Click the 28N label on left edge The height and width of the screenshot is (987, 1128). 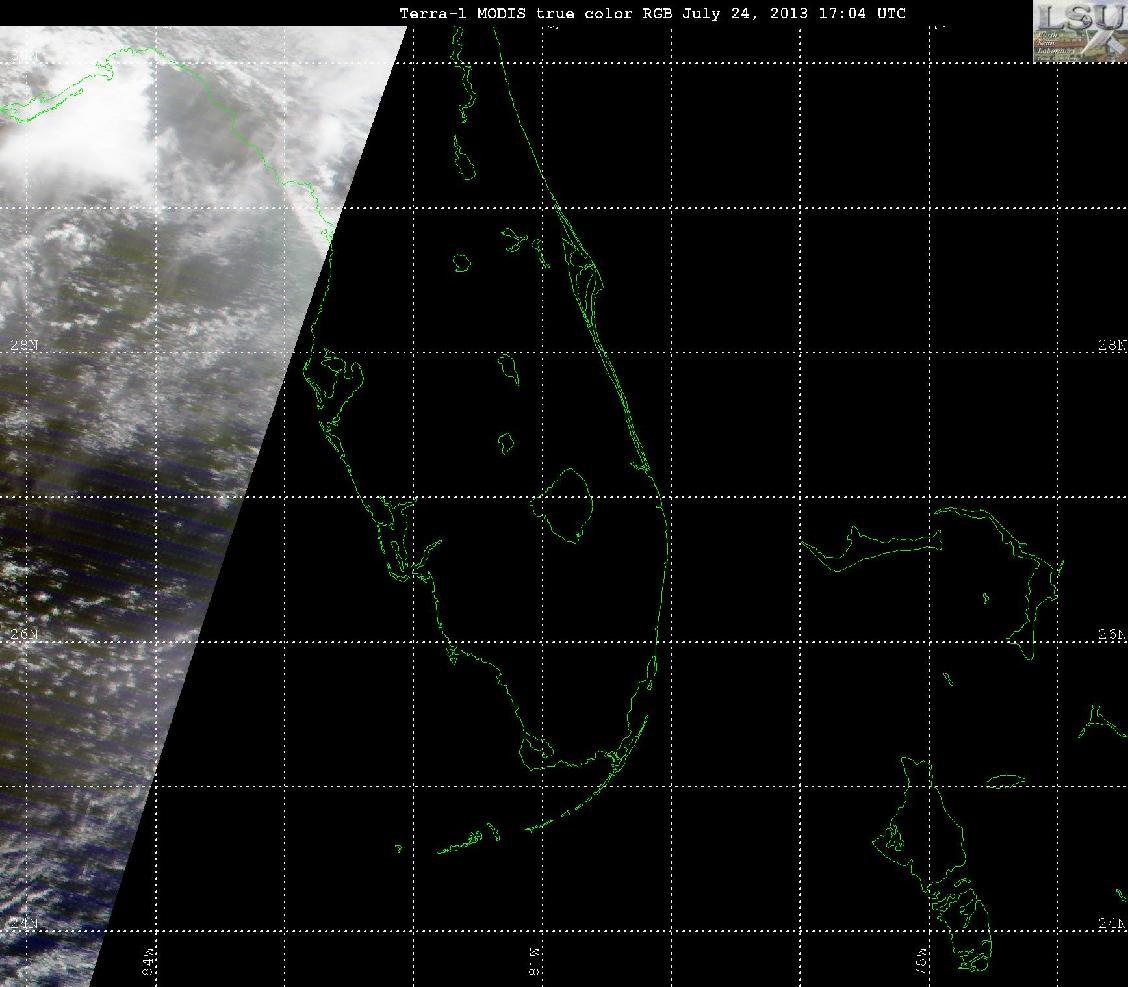[24, 345]
